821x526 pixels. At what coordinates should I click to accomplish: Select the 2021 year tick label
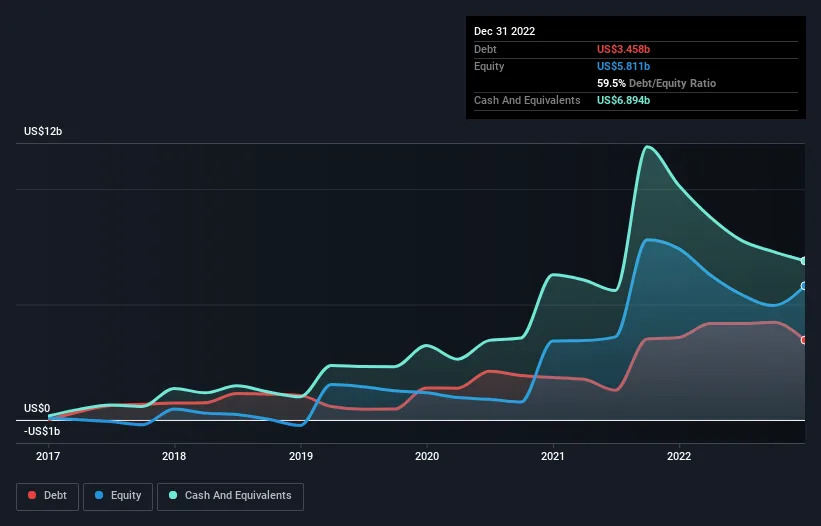click(553, 456)
